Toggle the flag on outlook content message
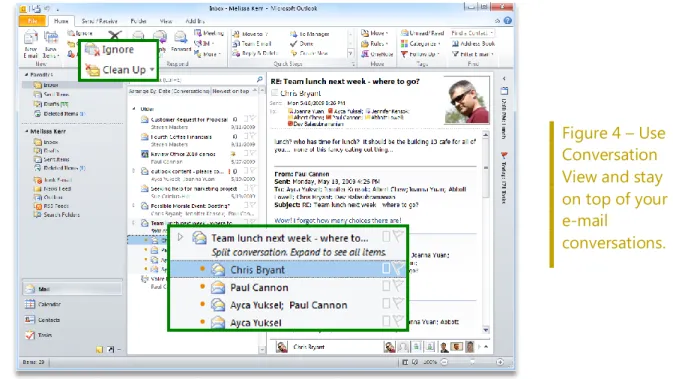The image size is (673, 379). [x=254, y=171]
